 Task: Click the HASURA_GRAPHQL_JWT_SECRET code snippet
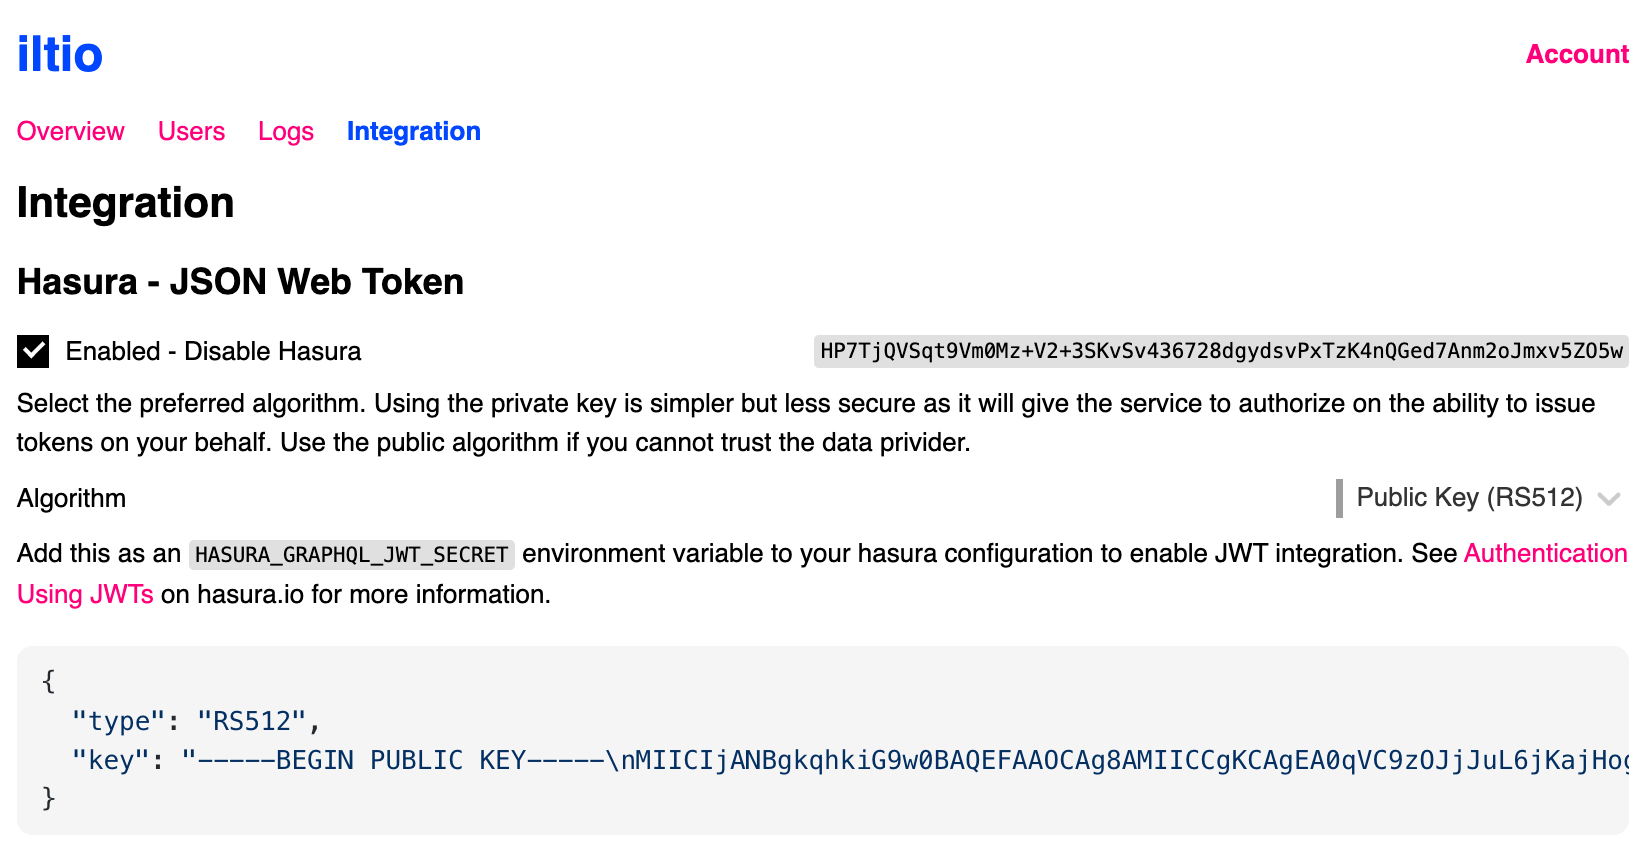pos(351,555)
